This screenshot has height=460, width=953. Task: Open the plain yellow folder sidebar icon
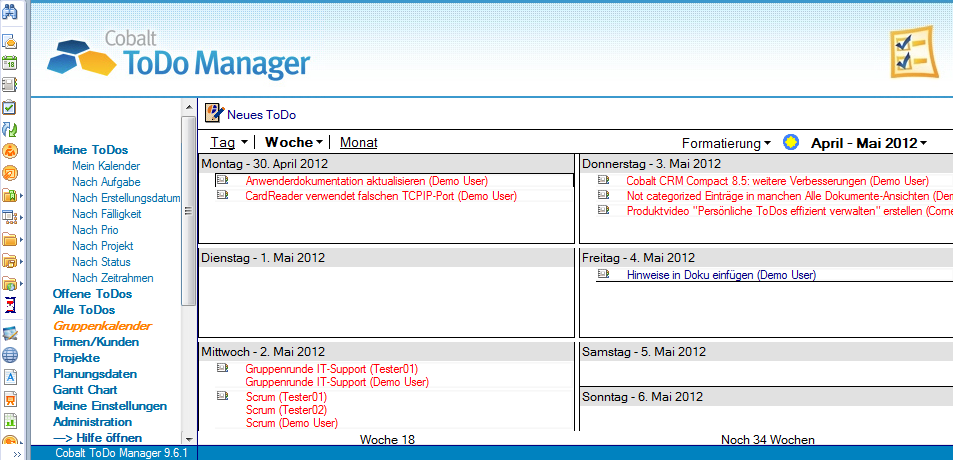[10, 239]
